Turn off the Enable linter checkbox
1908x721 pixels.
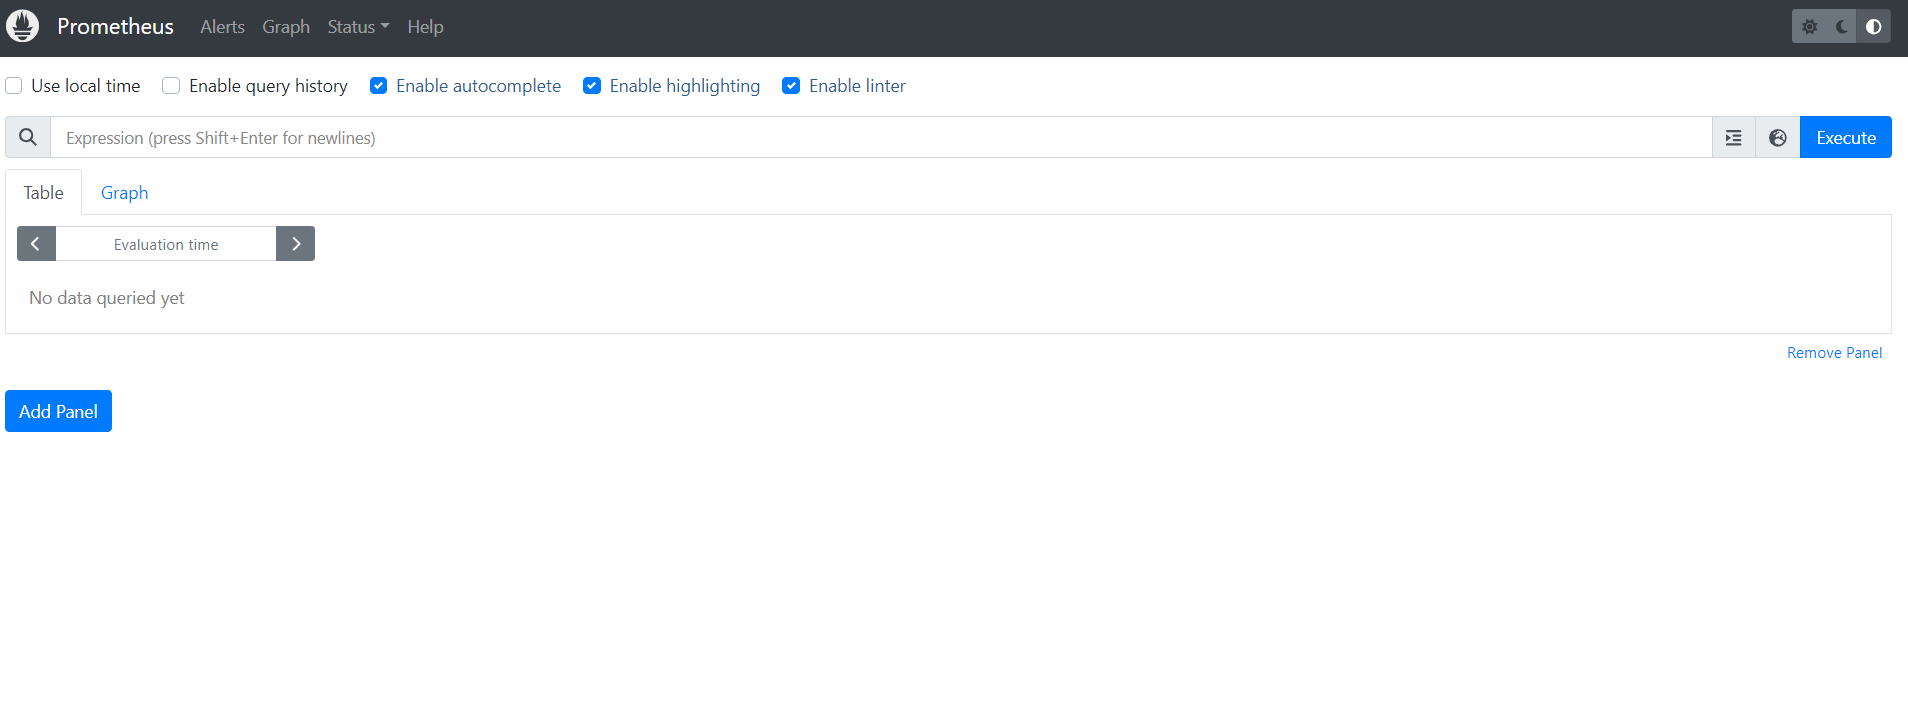click(x=791, y=86)
